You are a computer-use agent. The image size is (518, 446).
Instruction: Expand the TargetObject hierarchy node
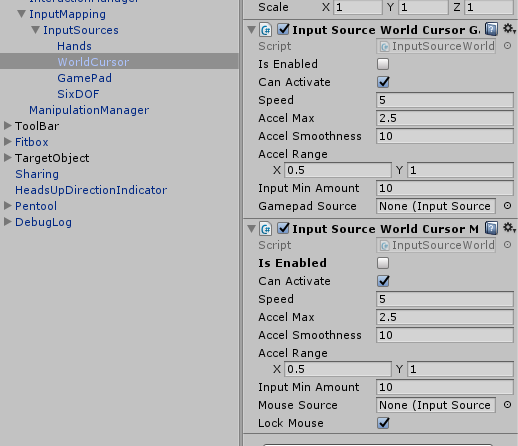[8, 158]
